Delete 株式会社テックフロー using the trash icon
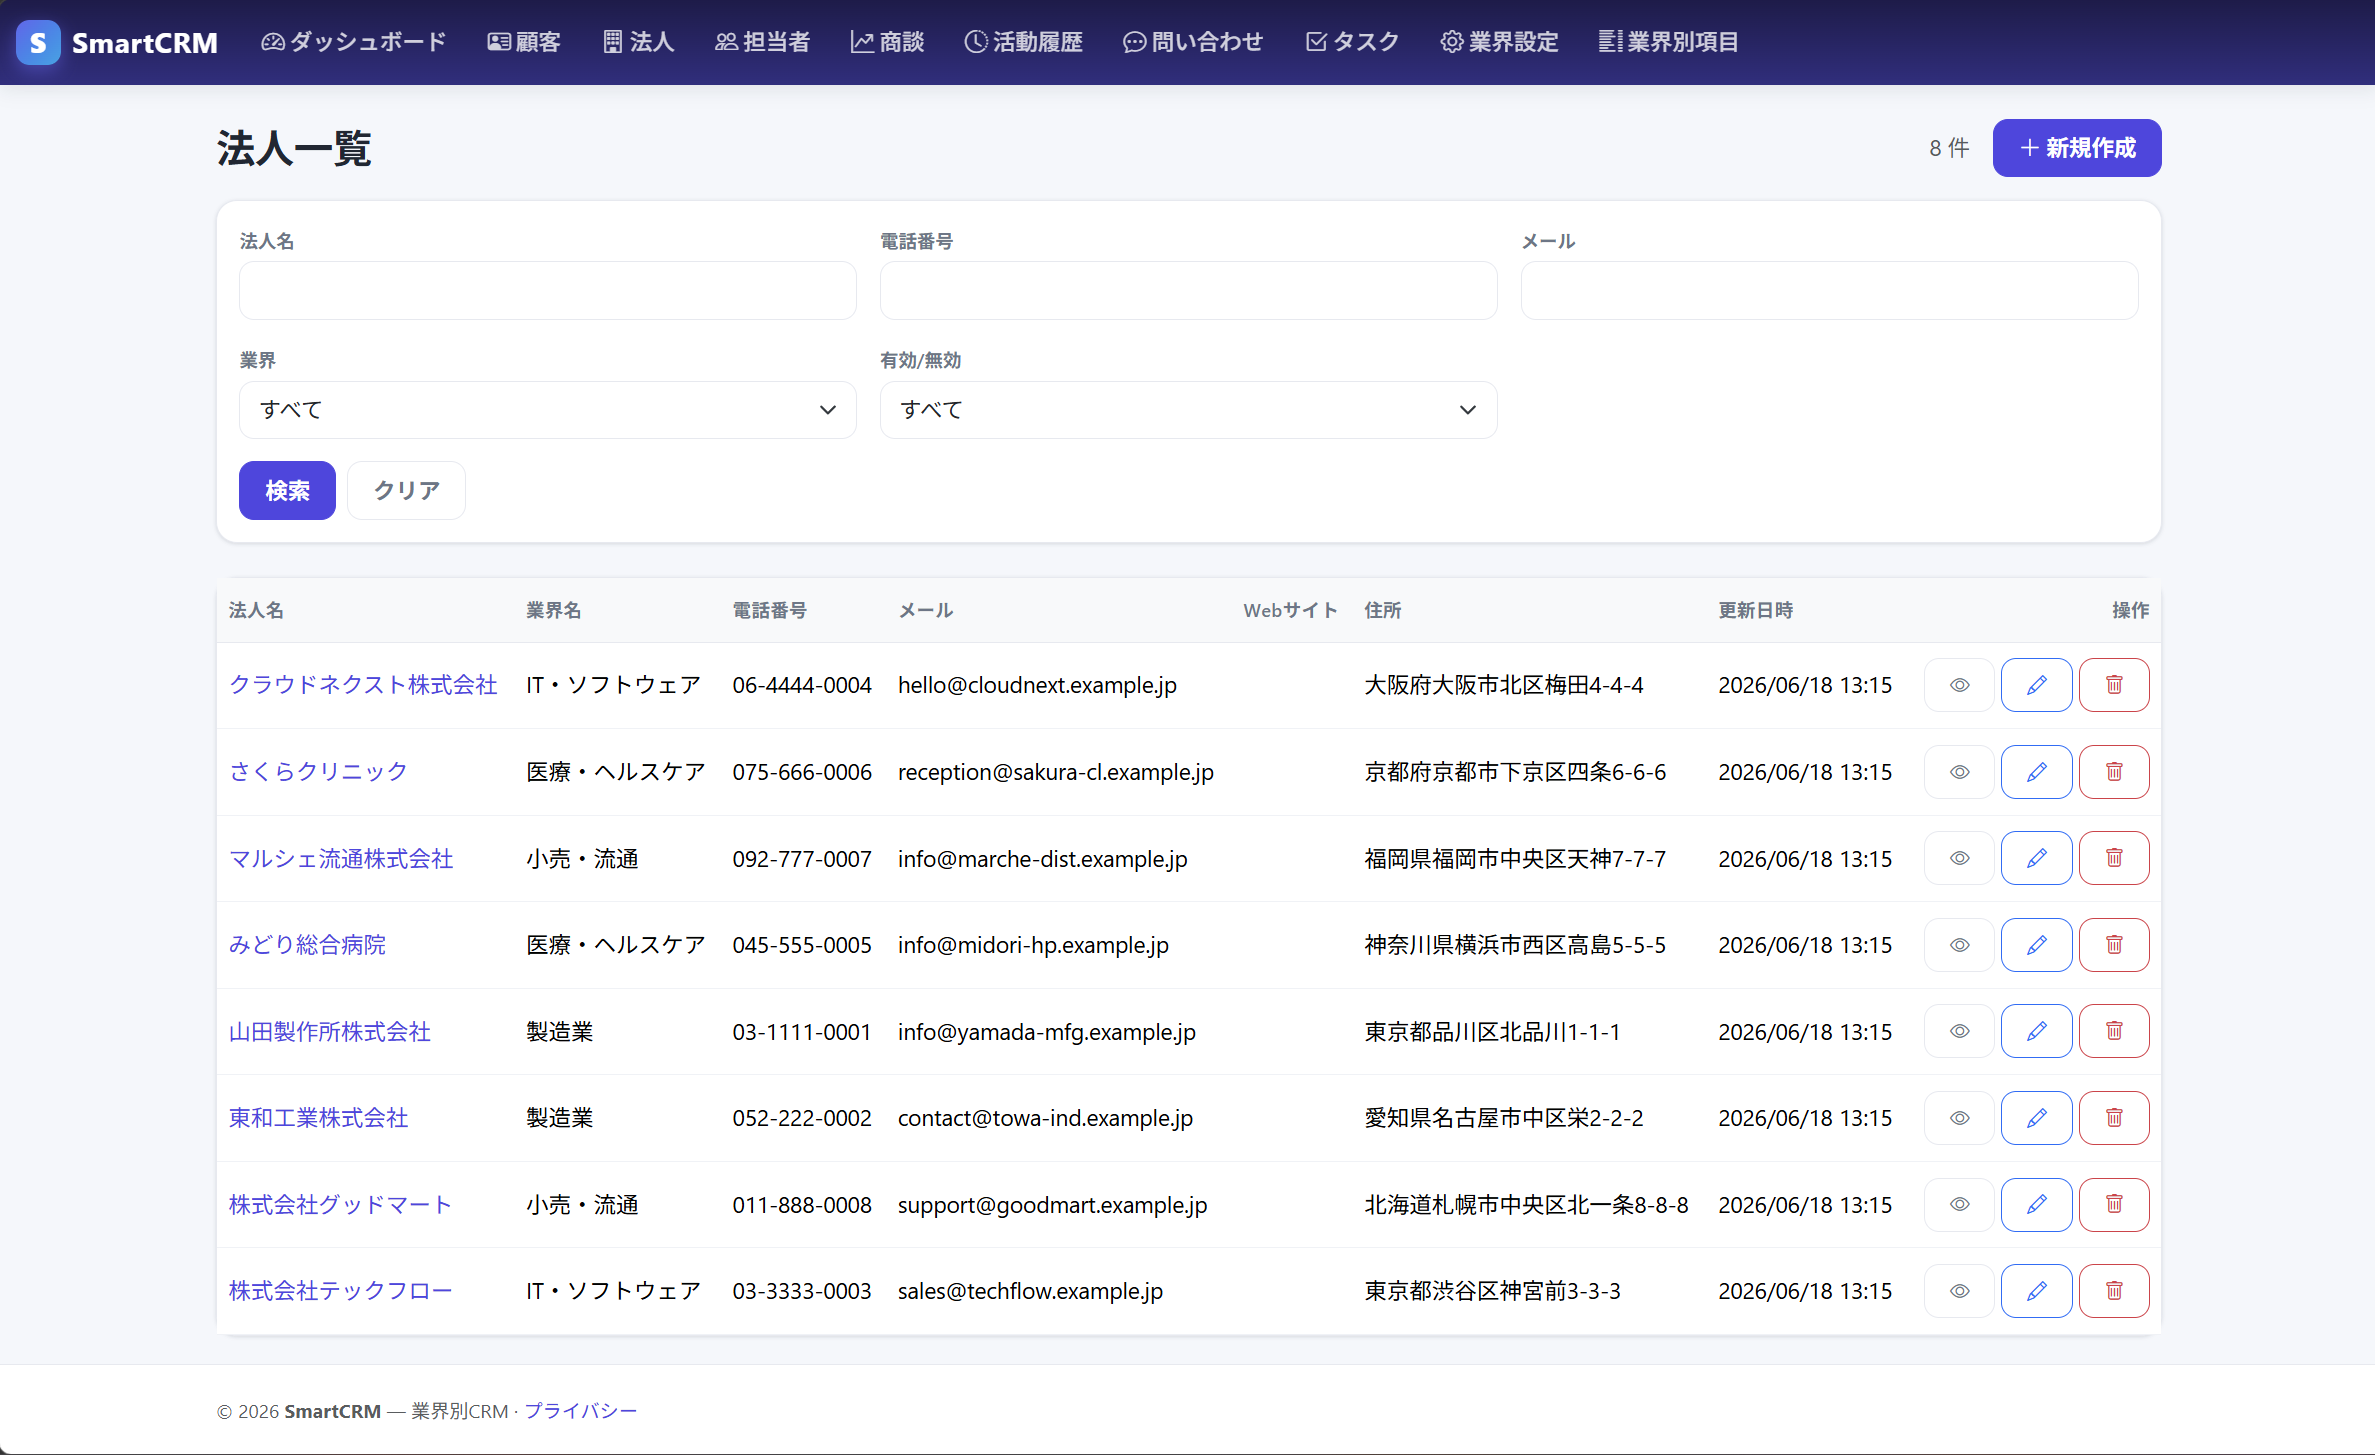The width and height of the screenshot is (2375, 1455). (2114, 1291)
